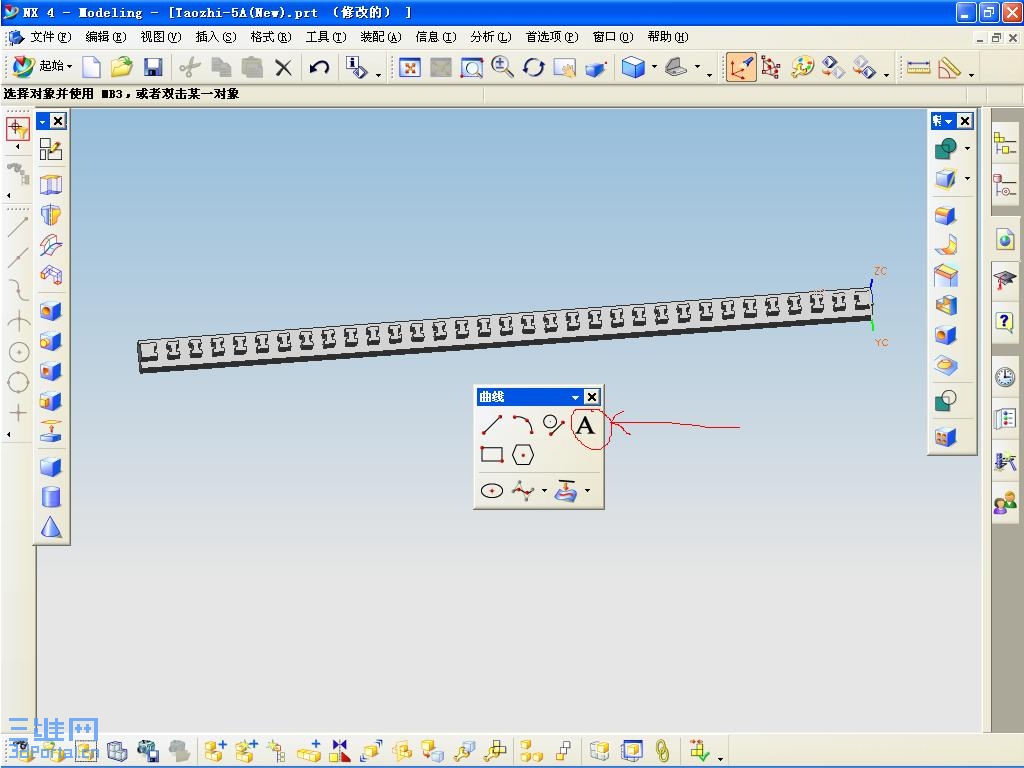Click the Rotate view icon
Viewport: 1024px width, 768px height.
534,67
